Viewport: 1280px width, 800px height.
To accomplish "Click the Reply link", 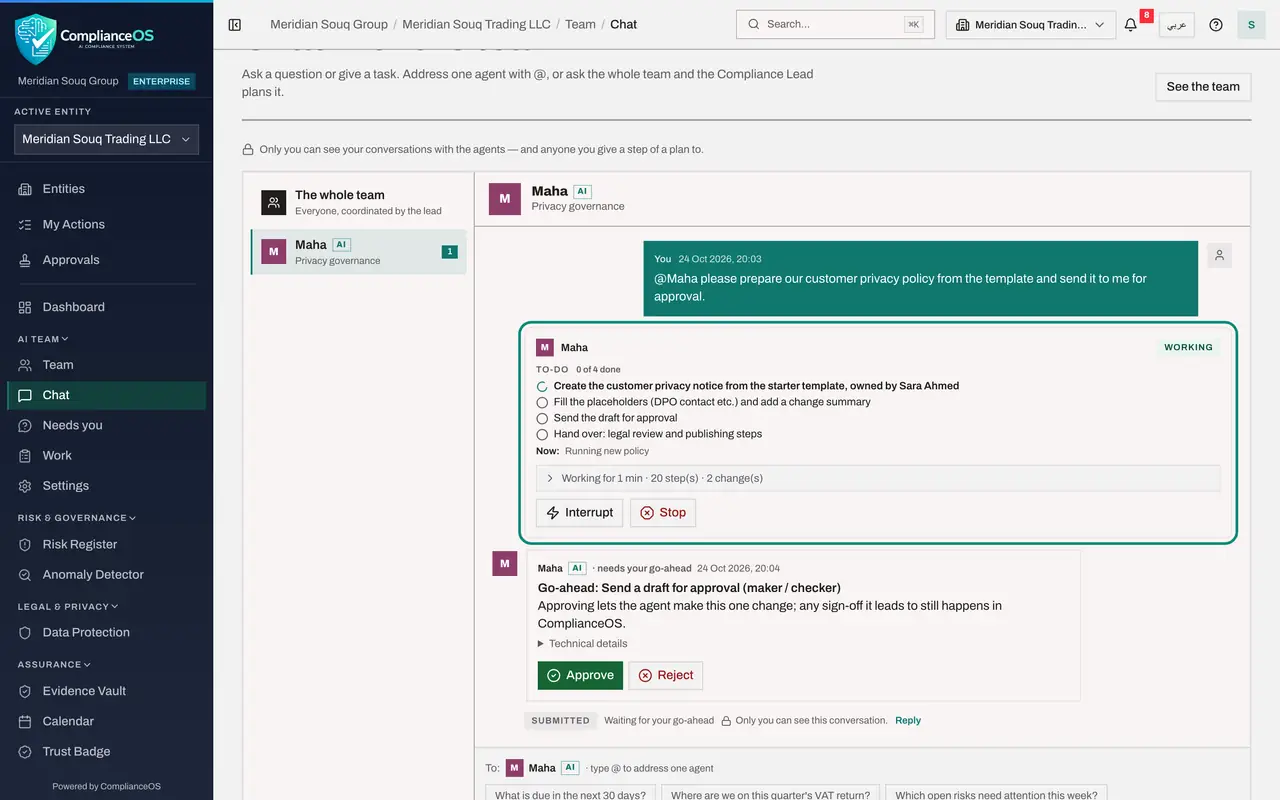I will [908, 720].
